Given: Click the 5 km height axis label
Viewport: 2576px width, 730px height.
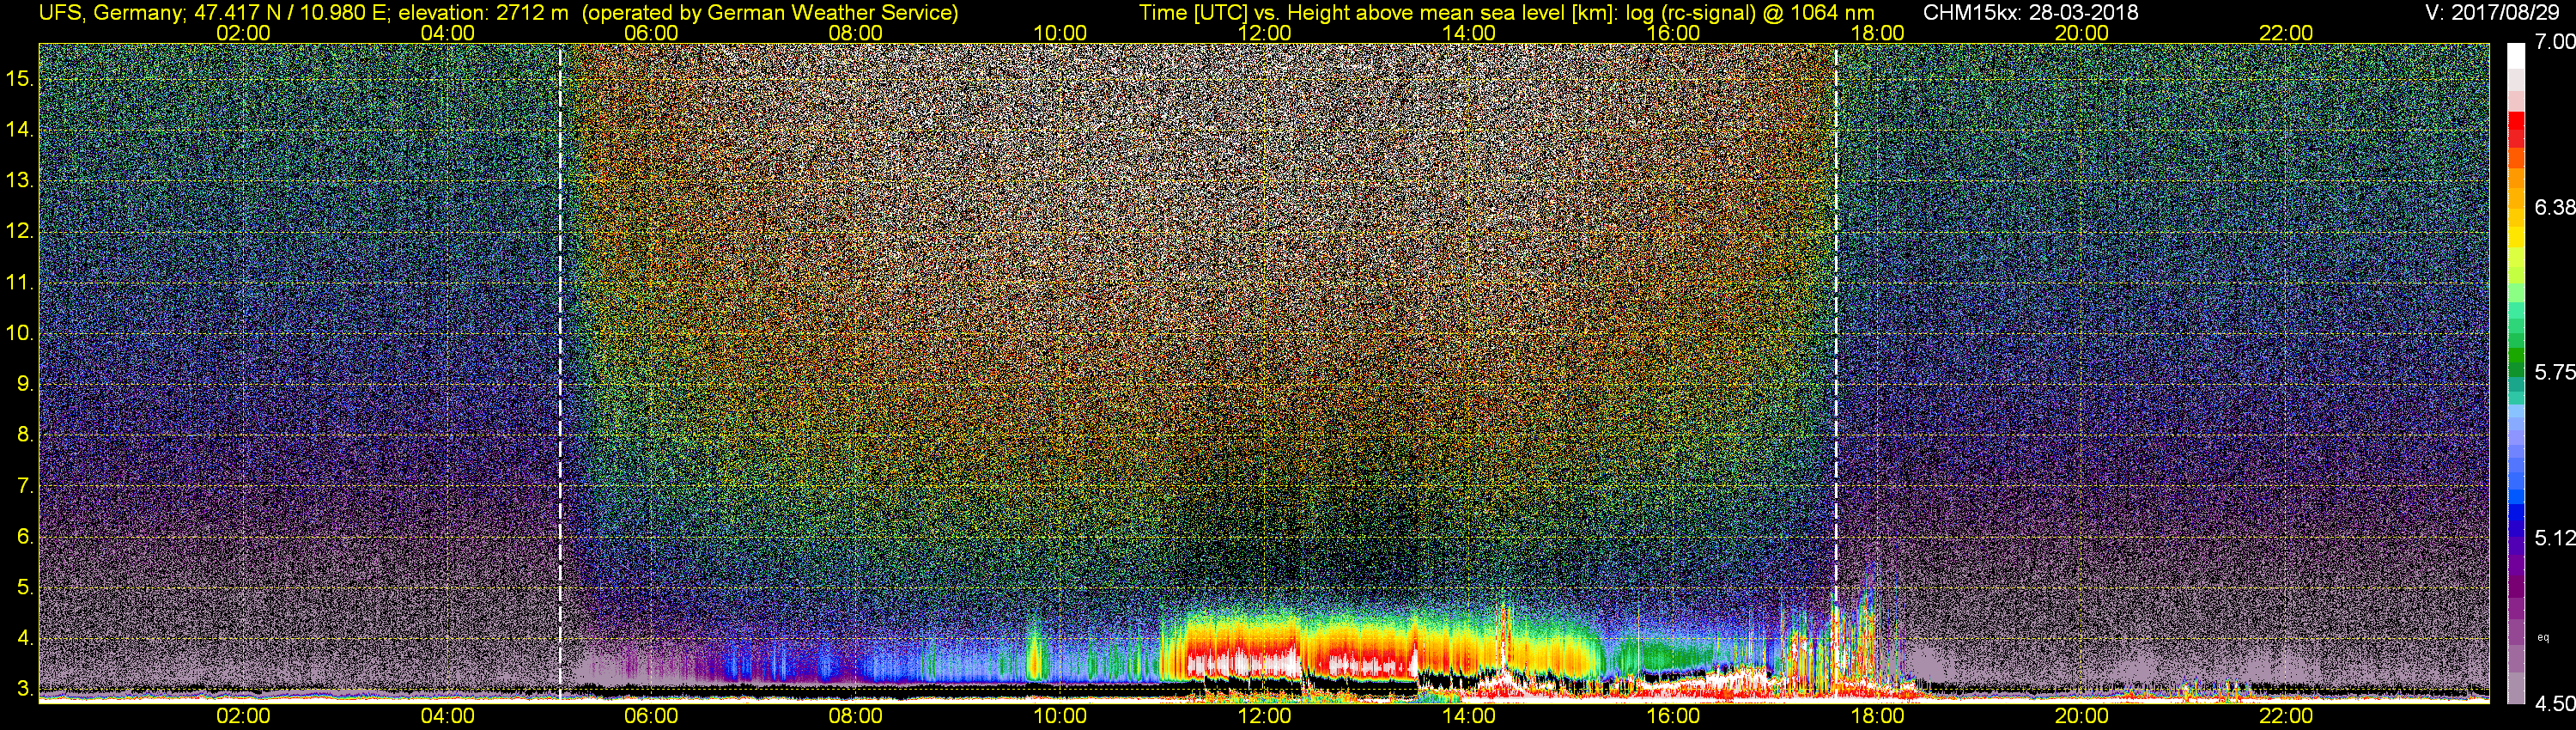Looking at the screenshot, I should (24, 588).
